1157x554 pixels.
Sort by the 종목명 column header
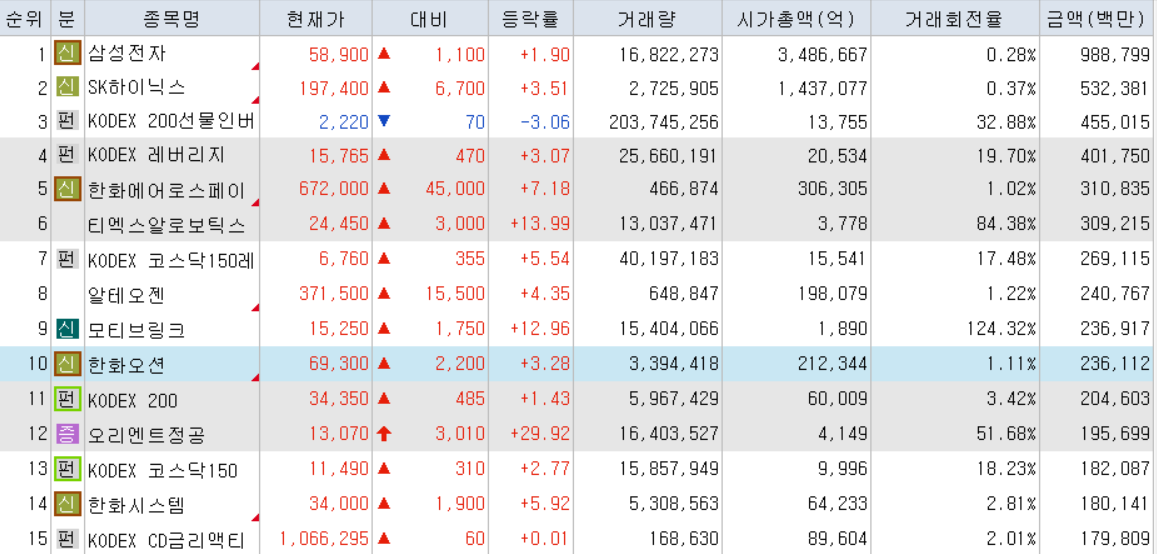172,18
